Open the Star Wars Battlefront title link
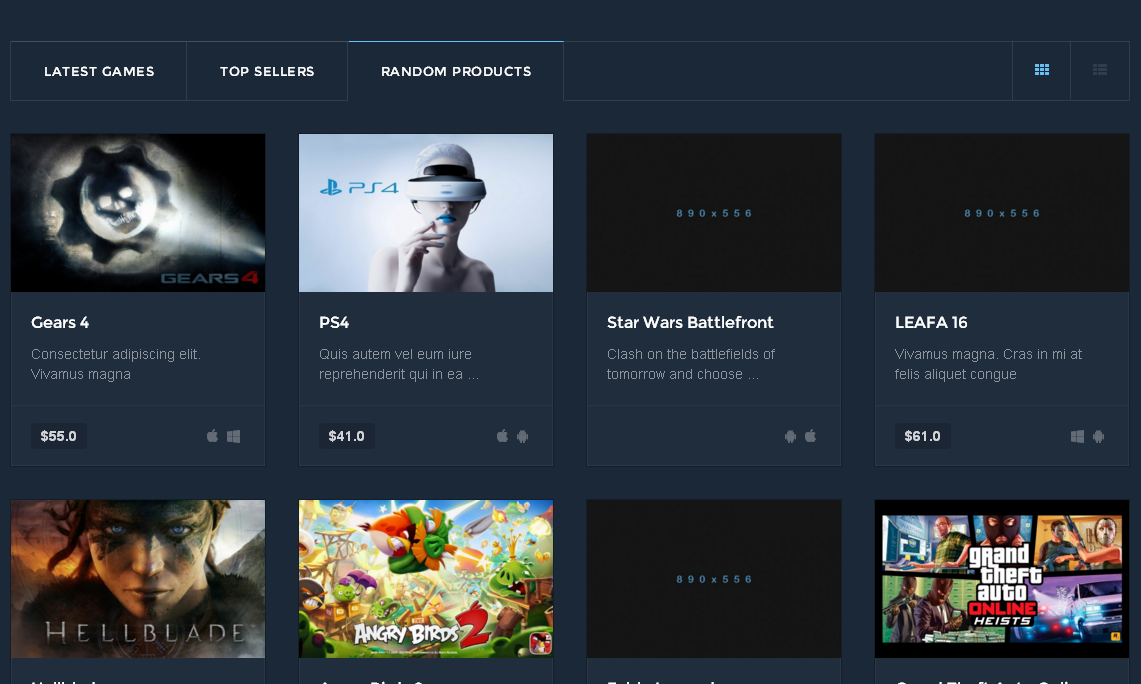The height and width of the screenshot is (684, 1141). 690,322
